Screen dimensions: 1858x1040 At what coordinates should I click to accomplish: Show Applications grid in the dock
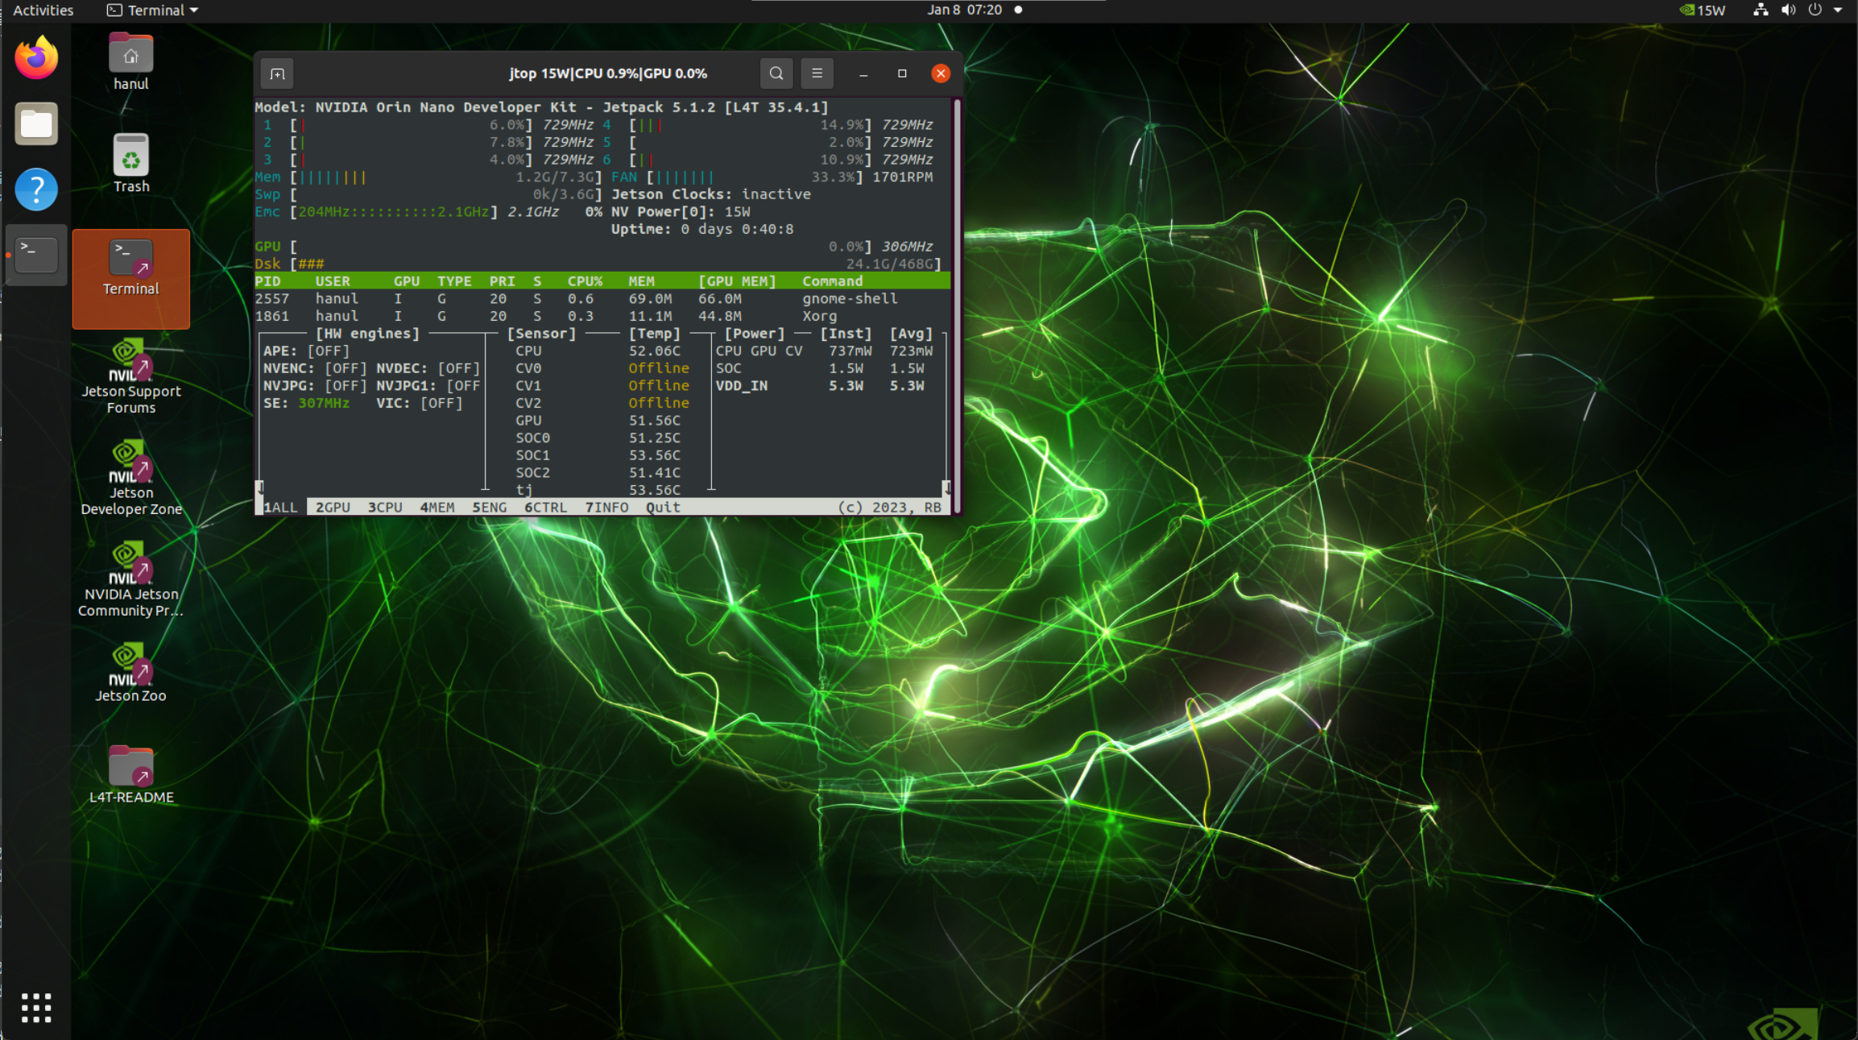click(x=36, y=1007)
